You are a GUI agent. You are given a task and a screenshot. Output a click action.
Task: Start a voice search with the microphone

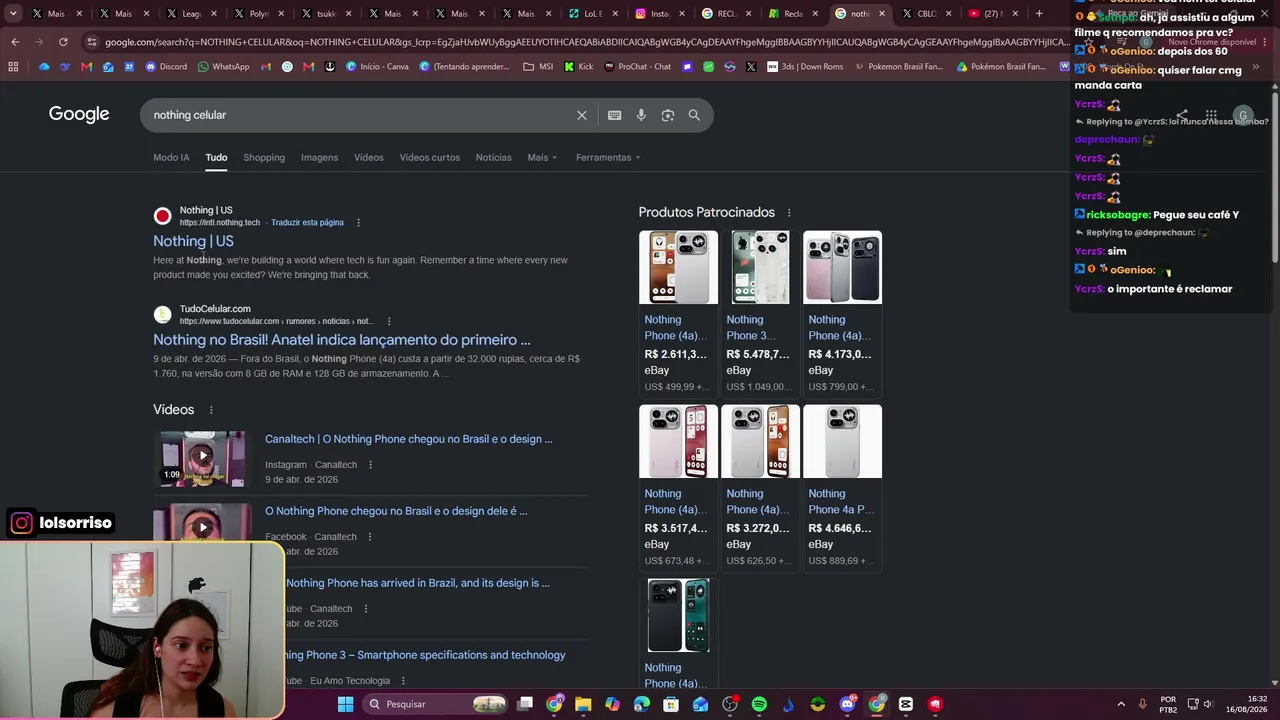pos(641,115)
